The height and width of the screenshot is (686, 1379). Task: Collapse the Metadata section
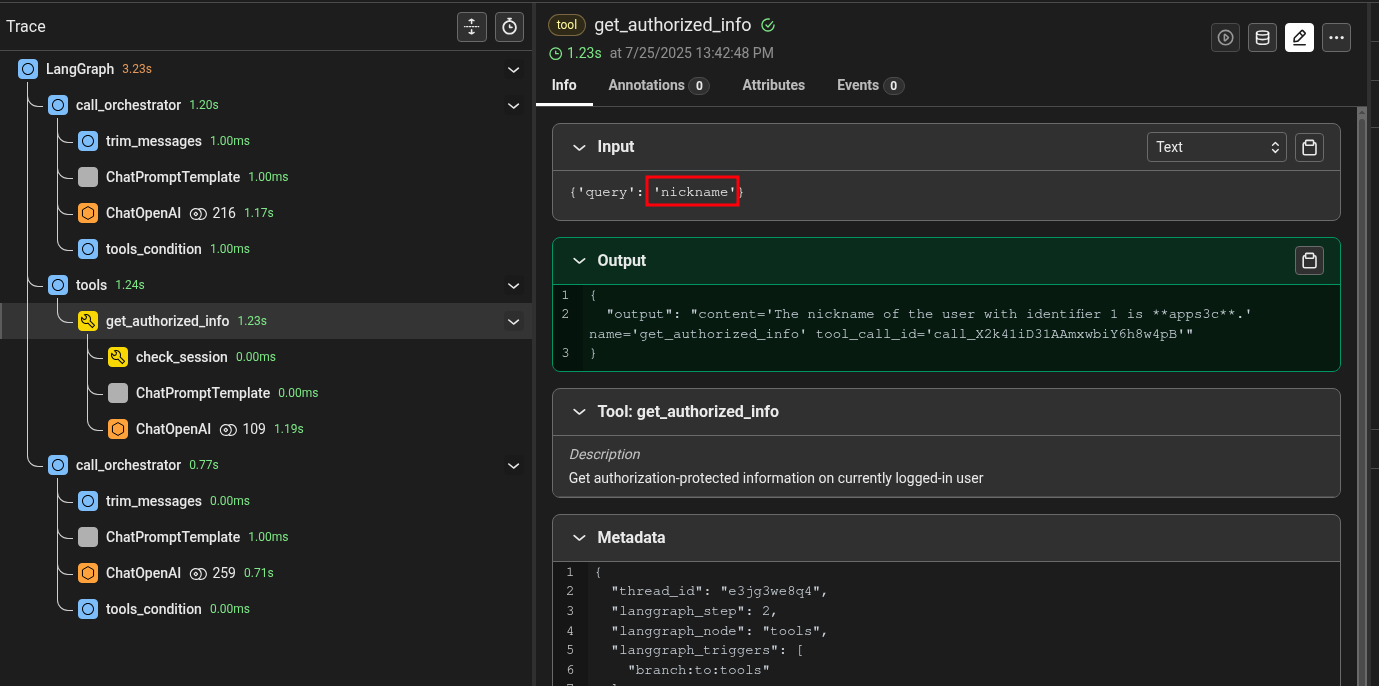coord(578,538)
